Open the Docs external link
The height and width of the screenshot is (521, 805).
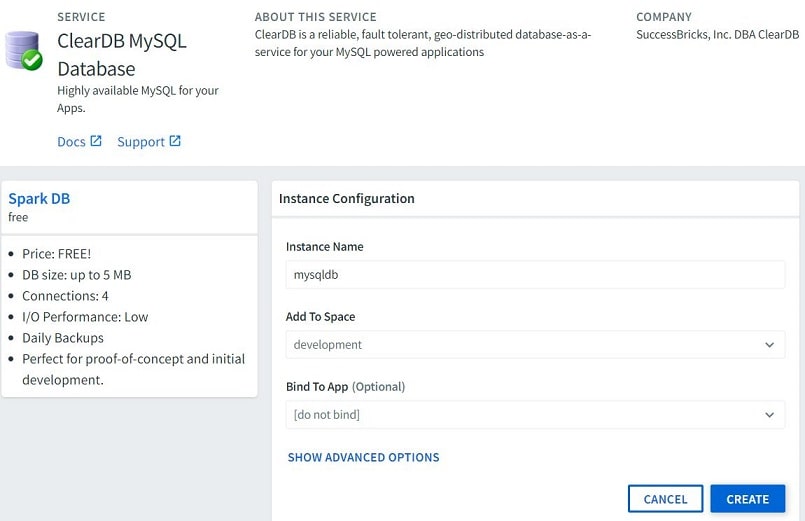(x=79, y=142)
